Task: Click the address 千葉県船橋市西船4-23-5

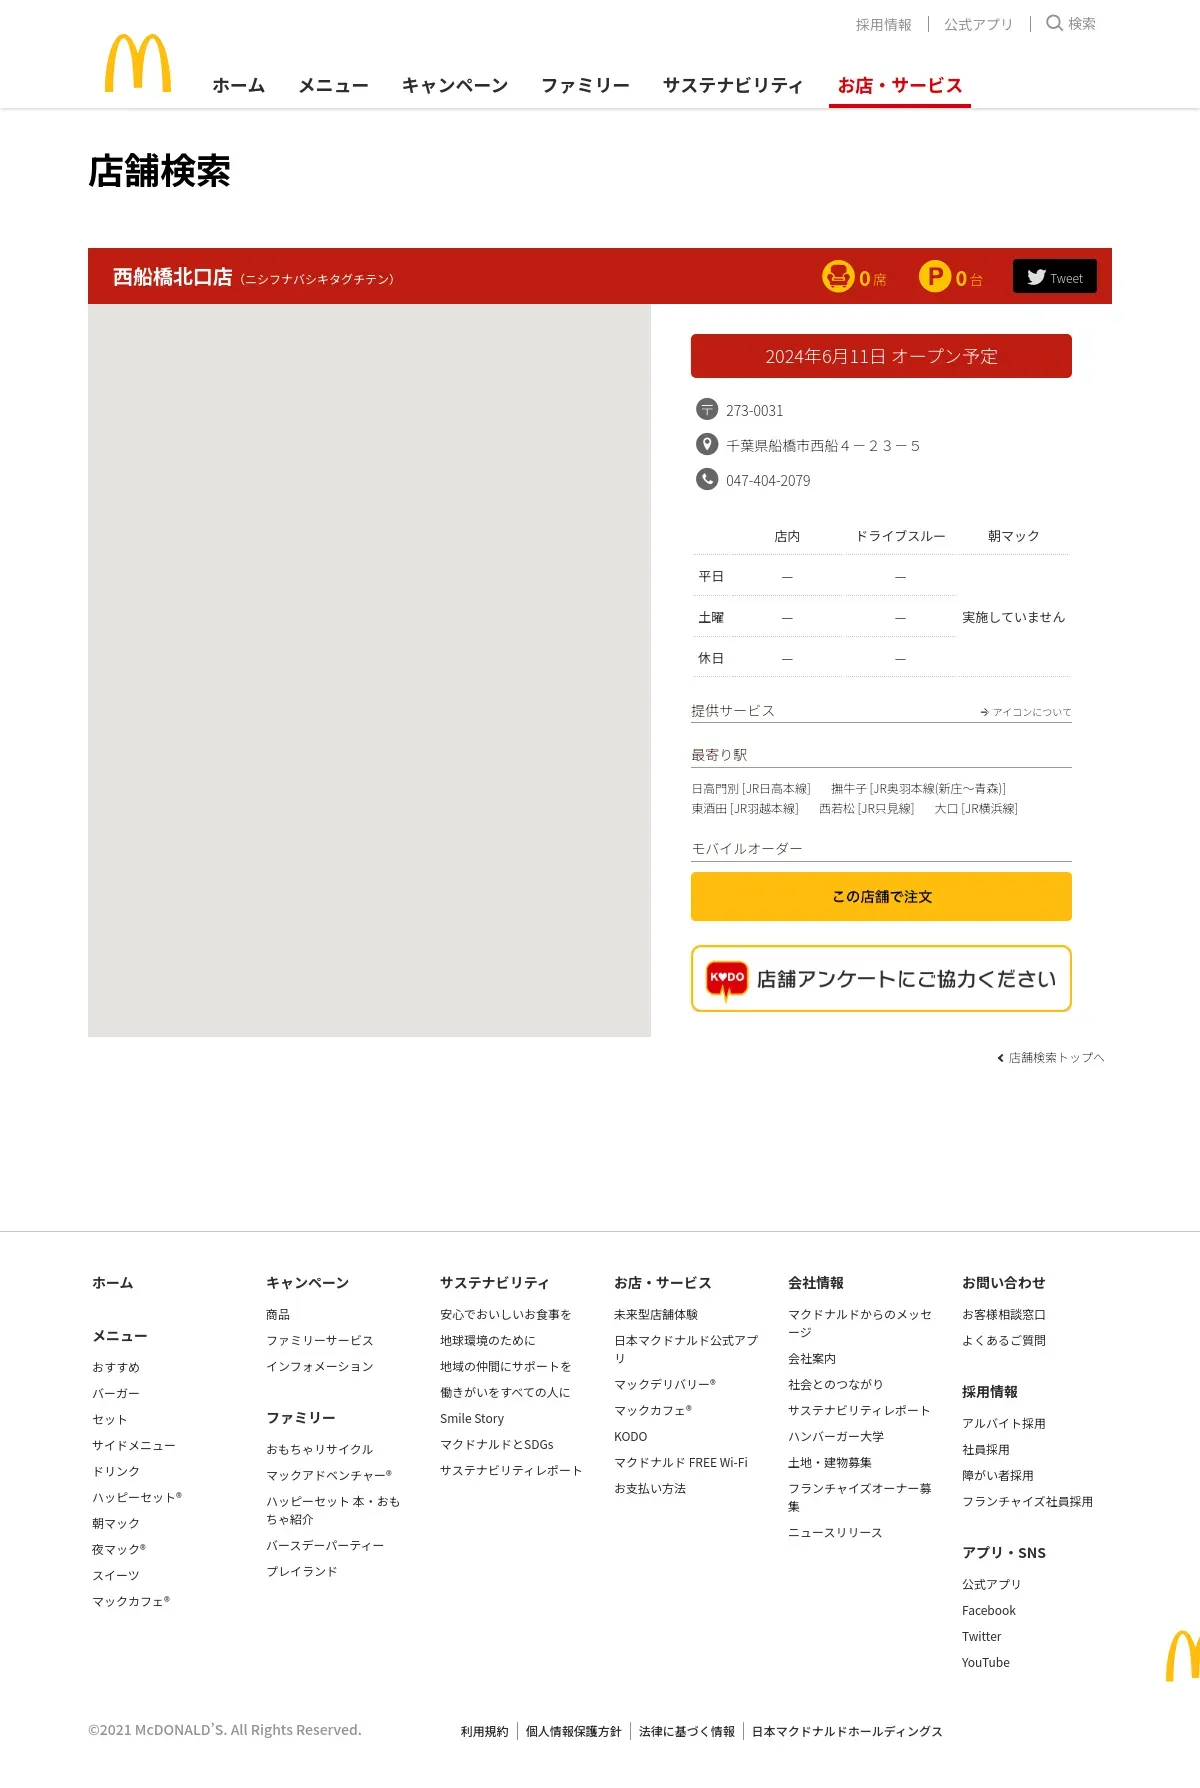Action: [823, 445]
